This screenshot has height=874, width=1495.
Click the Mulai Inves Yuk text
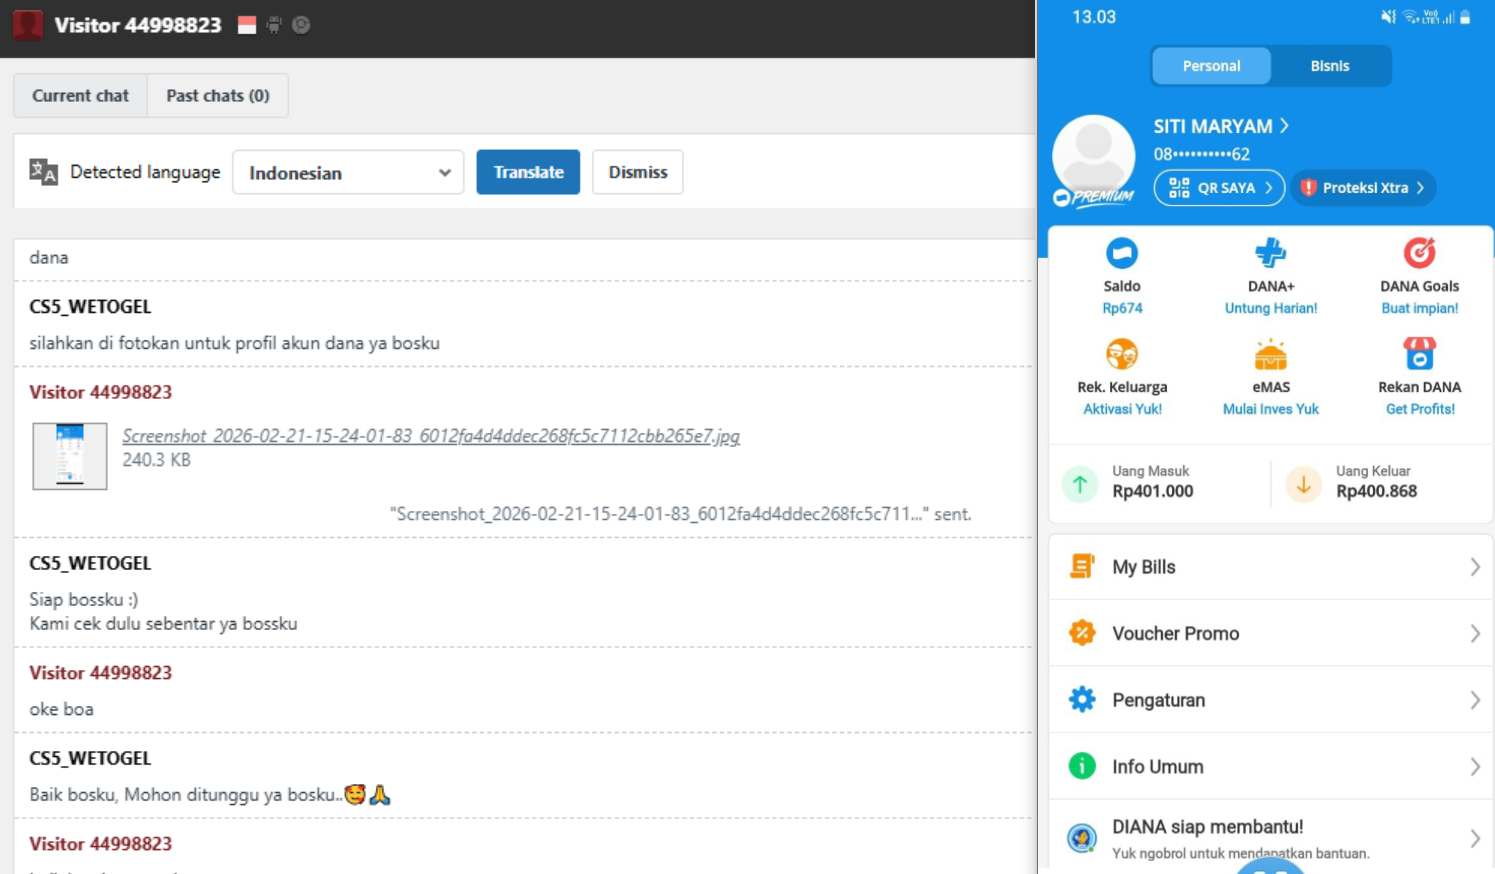(1271, 409)
